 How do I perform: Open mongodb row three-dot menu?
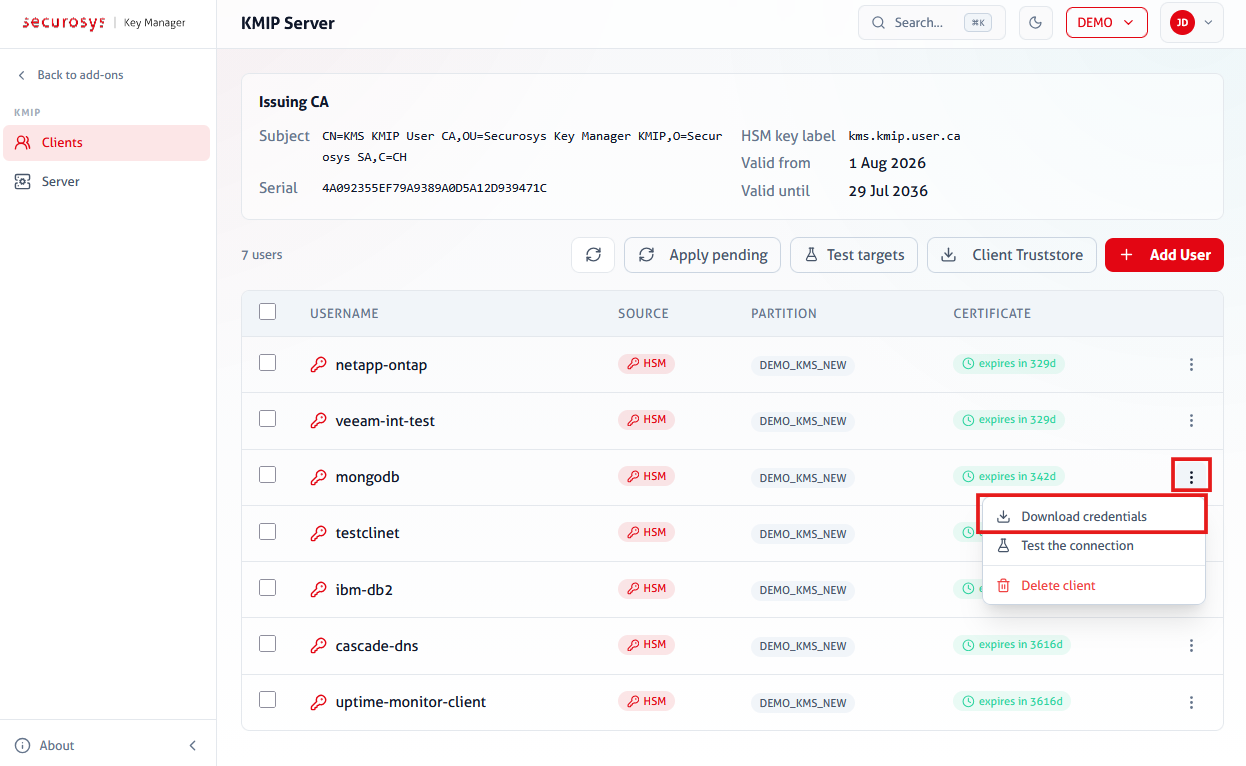point(1191,477)
